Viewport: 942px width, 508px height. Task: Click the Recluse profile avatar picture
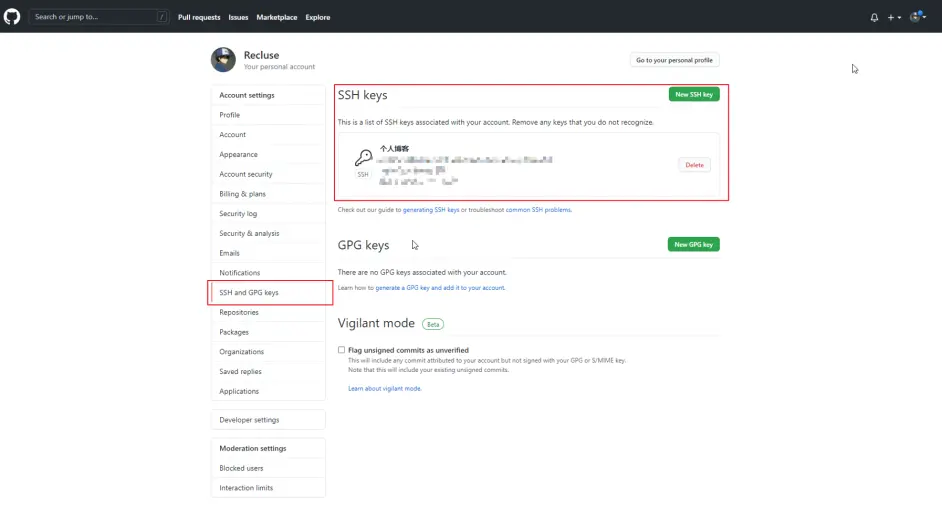[x=223, y=60]
